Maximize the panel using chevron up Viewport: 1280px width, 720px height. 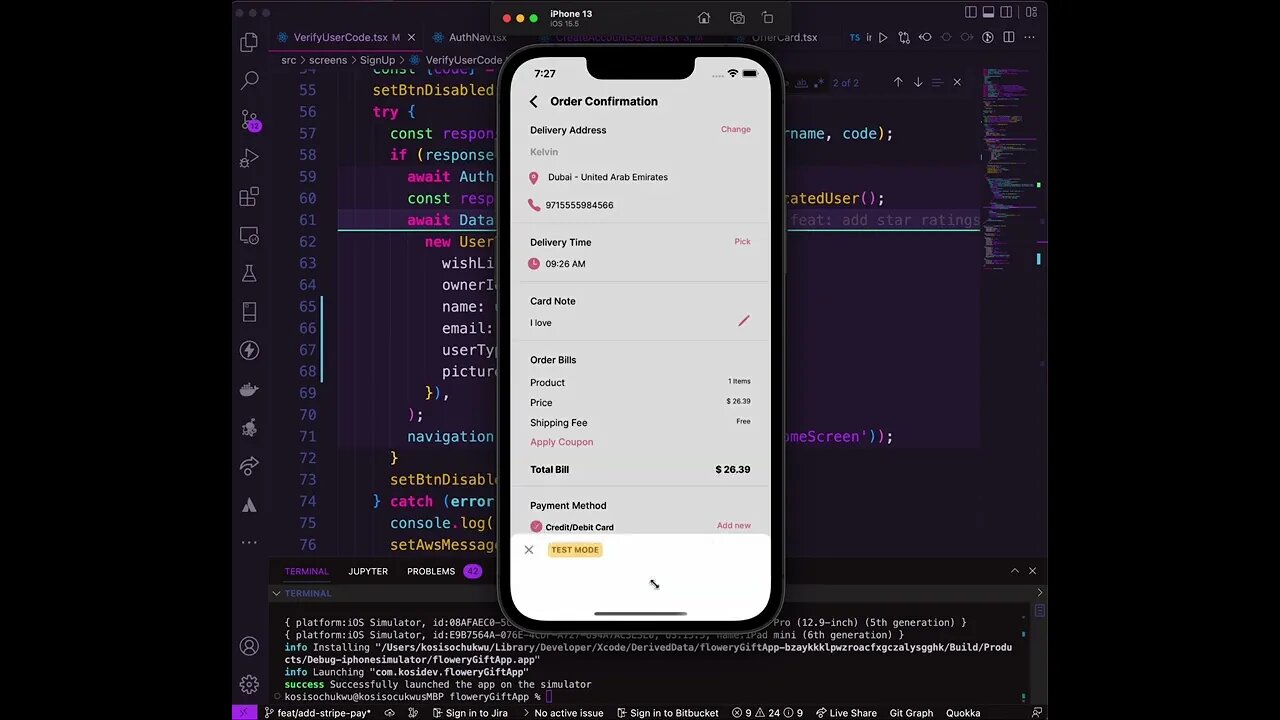click(x=1015, y=571)
